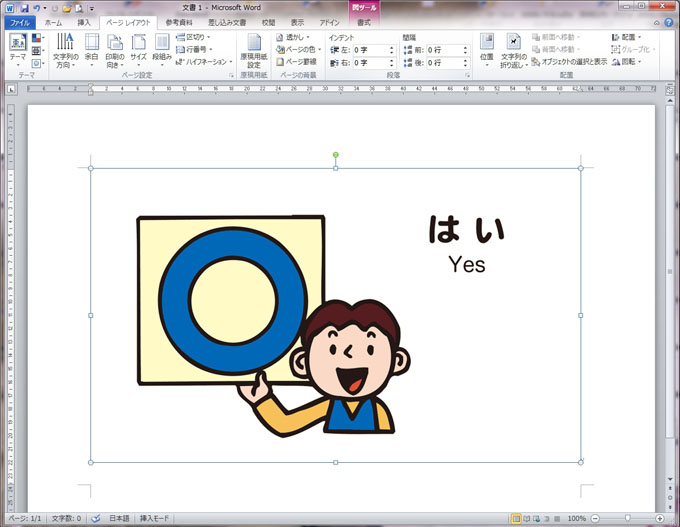The height and width of the screenshot is (527, 680).
Task: Click the 段組み (Columns) icon
Action: (162, 48)
